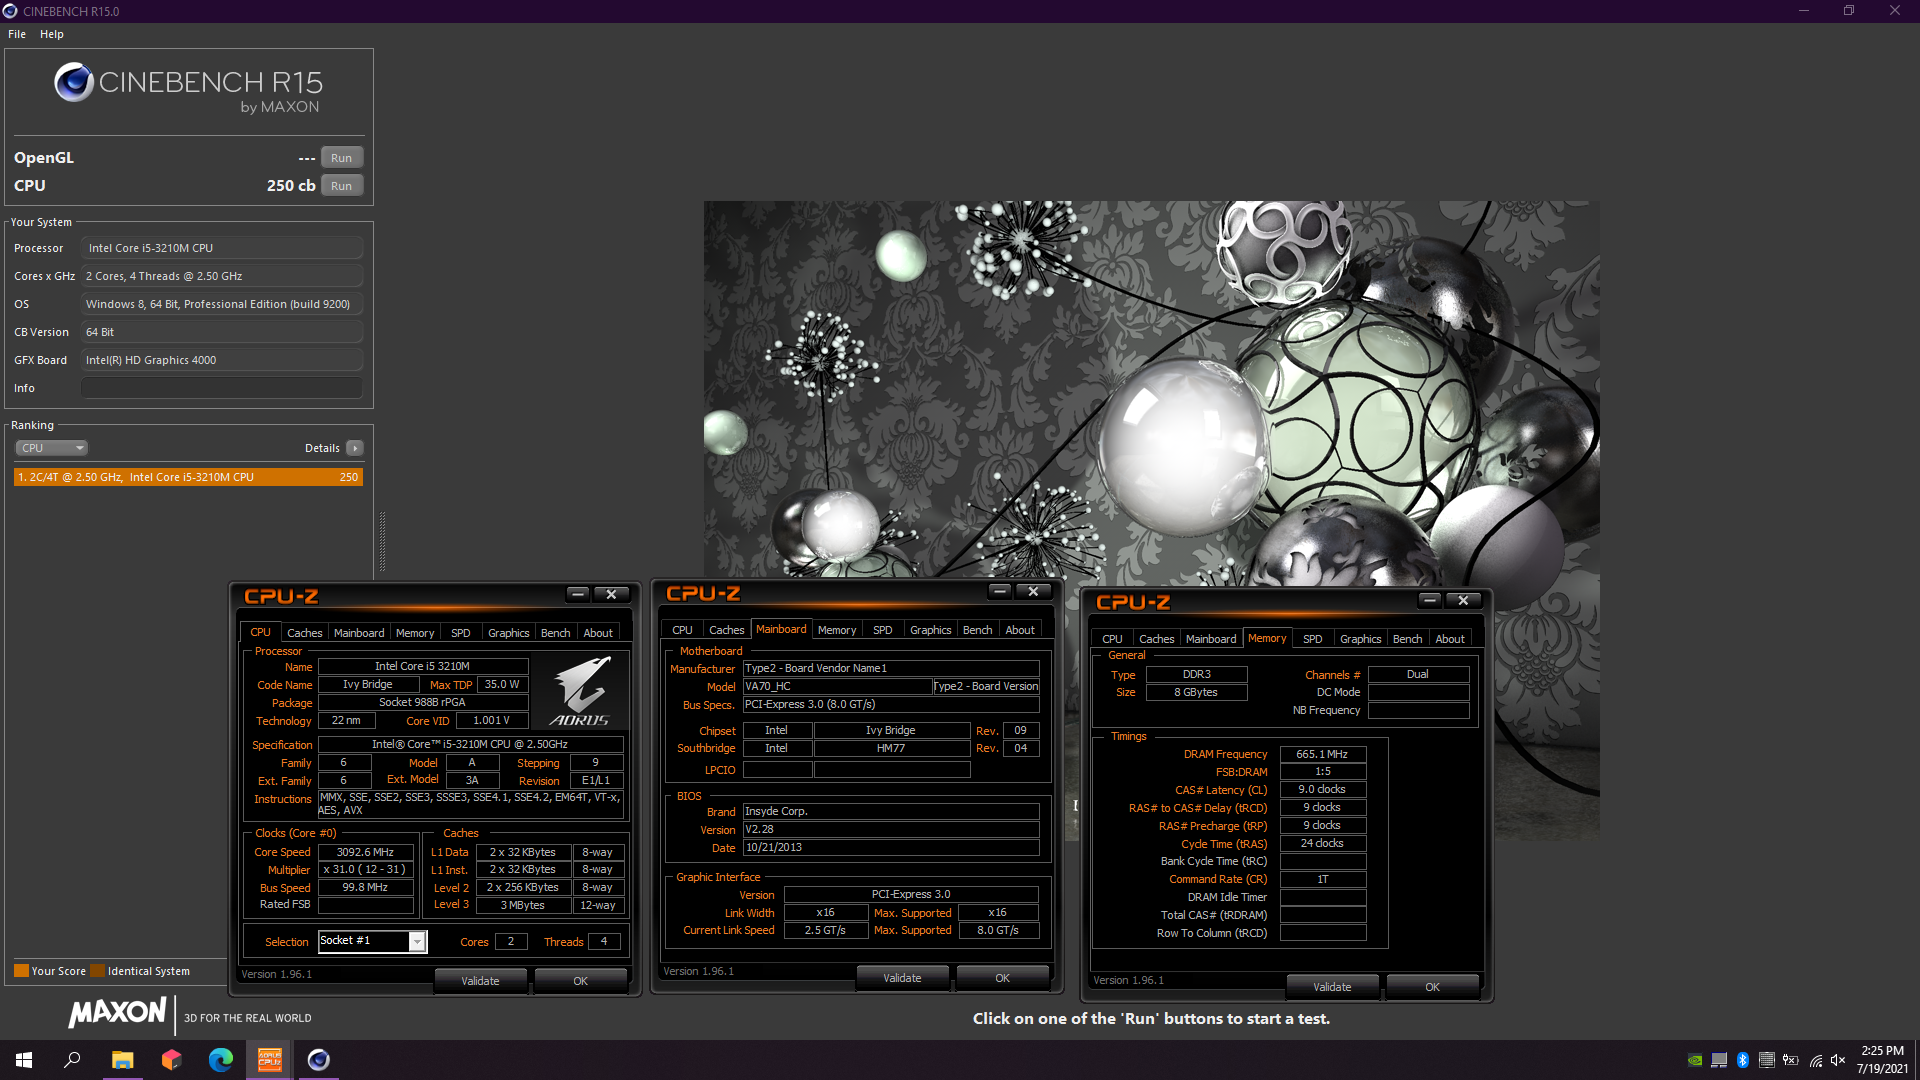The image size is (1920, 1080).
Task: Open SPD tab in Mainboard CPU-Z window
Action: click(x=882, y=630)
